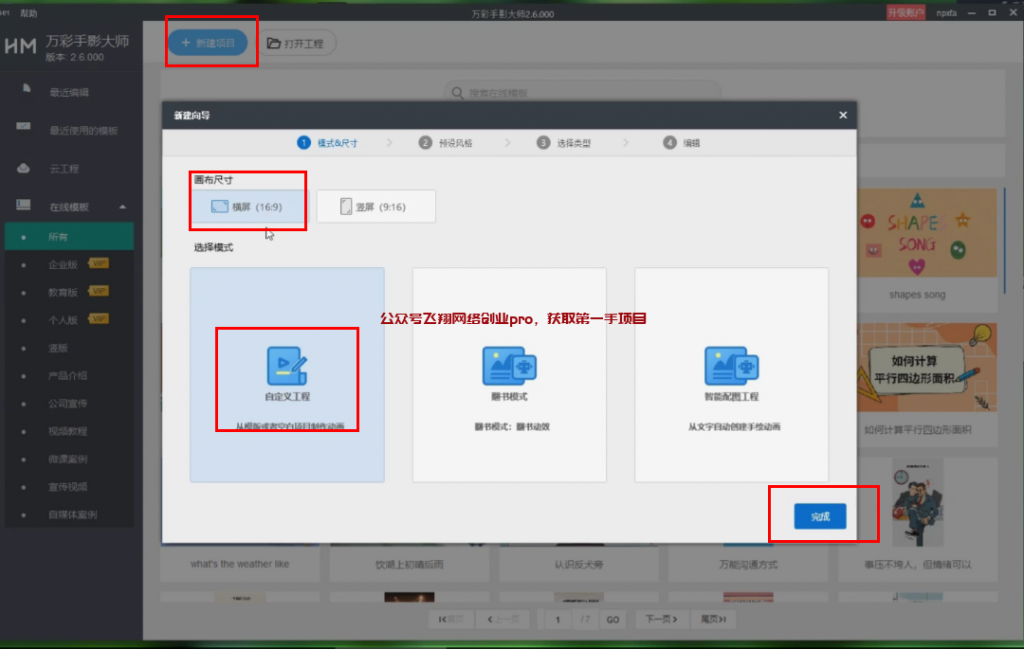The height and width of the screenshot is (649, 1024).
Task: Click the 云工程 cloud icon
Action: point(24,168)
